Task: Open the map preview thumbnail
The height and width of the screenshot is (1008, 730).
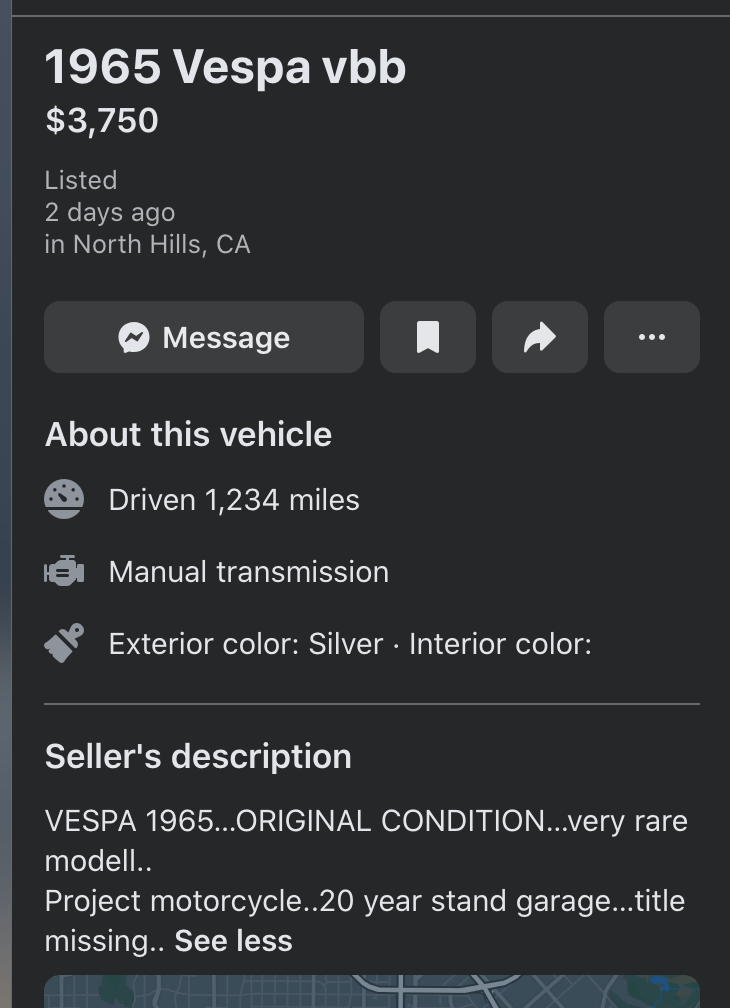Action: tap(371, 991)
